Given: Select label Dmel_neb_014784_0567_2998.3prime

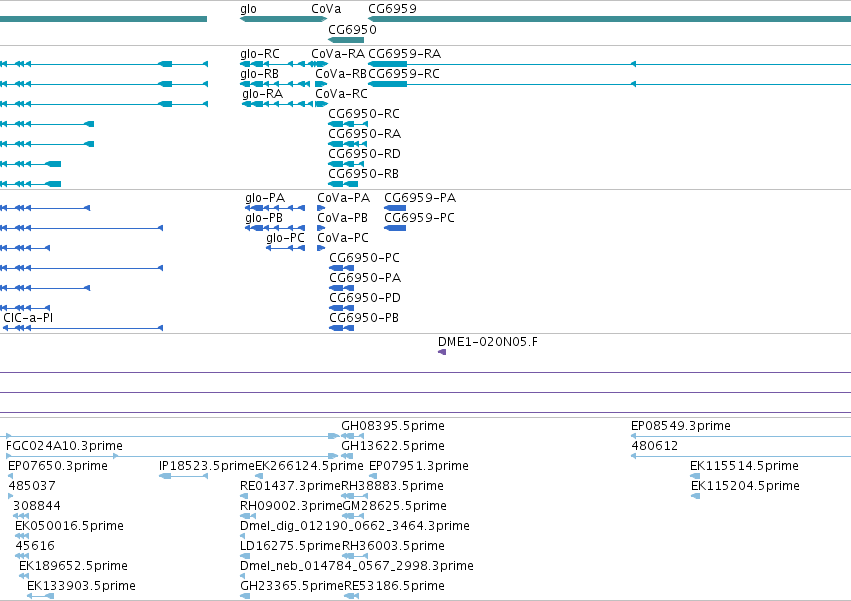Looking at the screenshot, I should (x=357, y=566).
